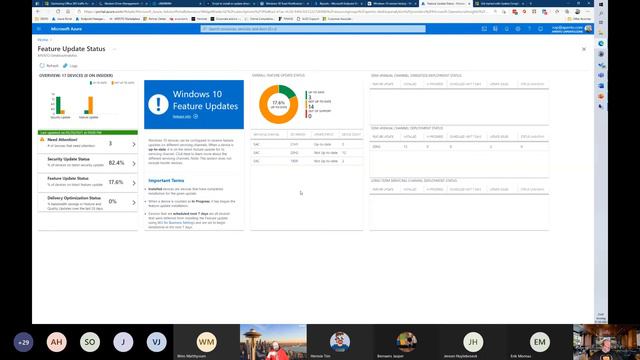Image resolution: width=640 pixels, height=360 pixels.
Task: Select participant EM video tile
Action: point(540,342)
